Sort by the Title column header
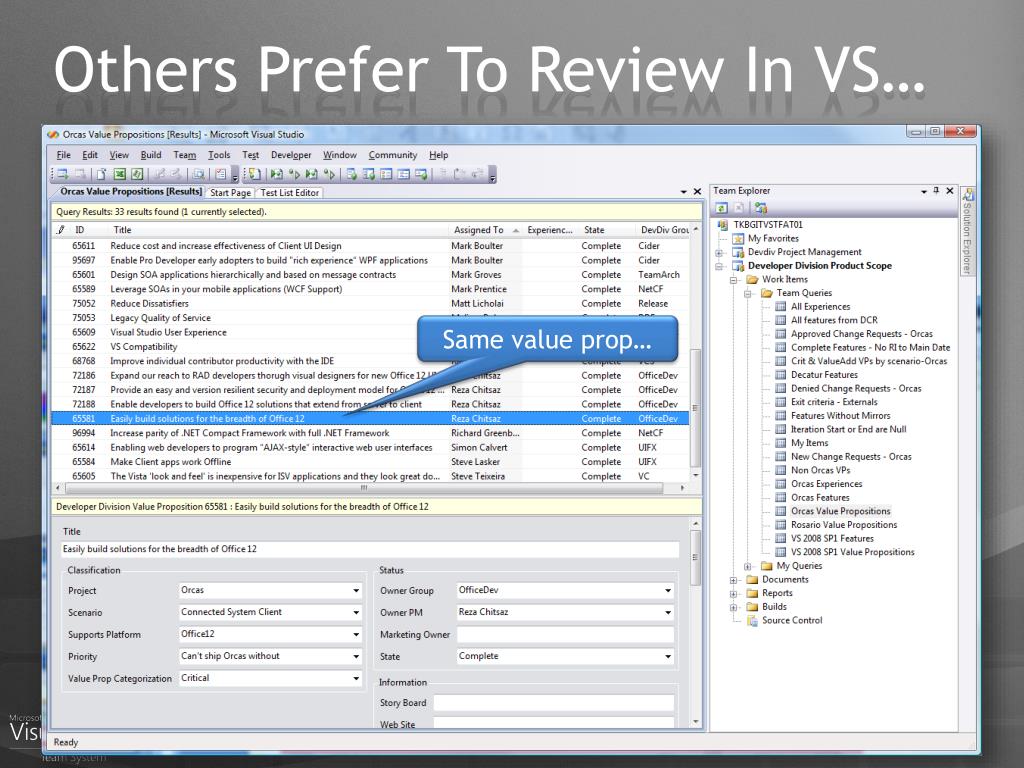Viewport: 1024px width, 768px height. pyautogui.click(x=278, y=230)
